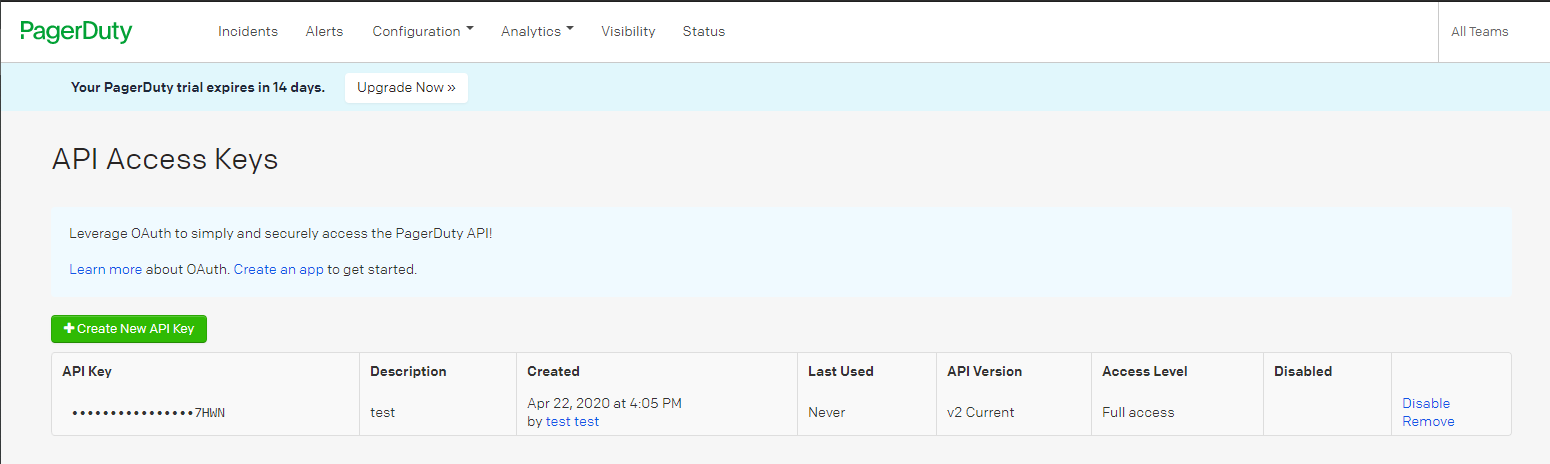
Task: Click the Description column header
Action: pyautogui.click(x=408, y=371)
